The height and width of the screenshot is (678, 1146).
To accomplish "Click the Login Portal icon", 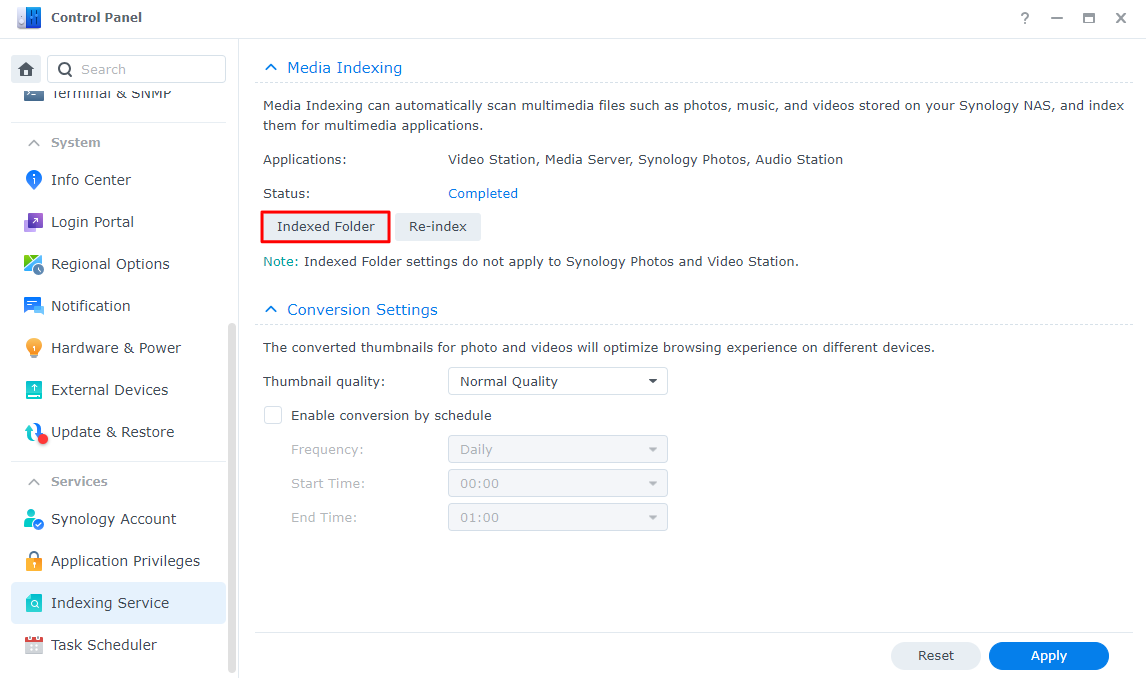I will [x=34, y=222].
